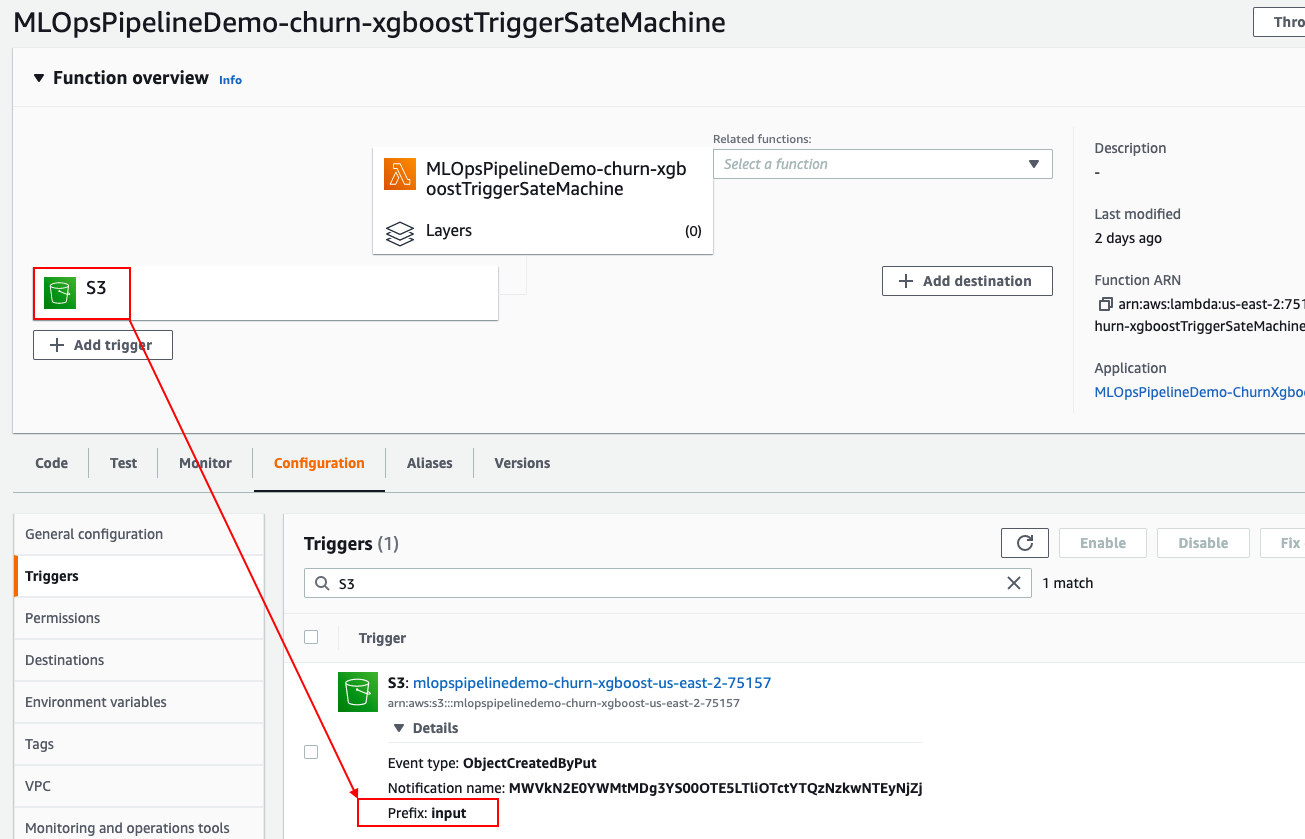Refresh the triggers list
The width and height of the screenshot is (1305, 839).
click(1025, 543)
